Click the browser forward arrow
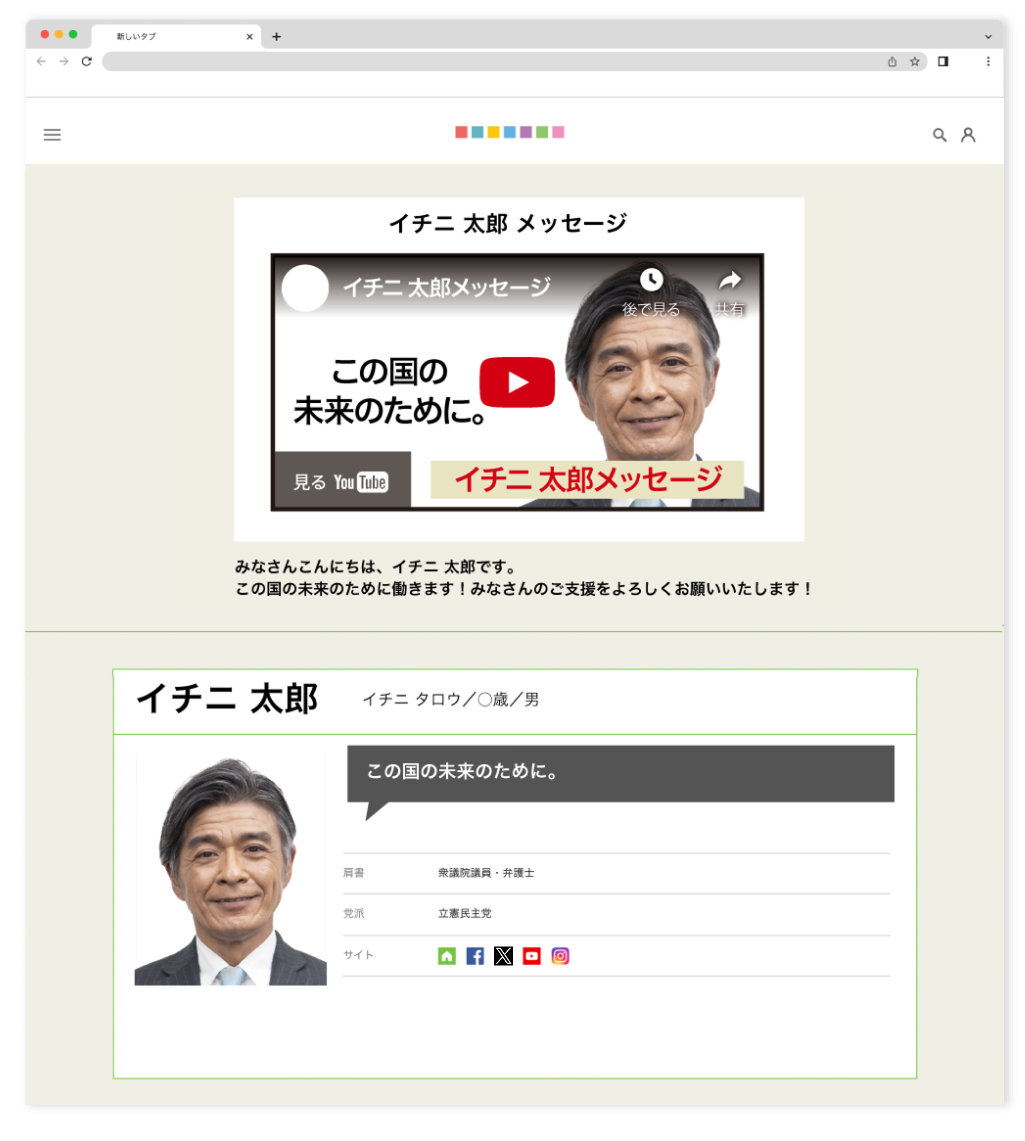1025x1141 pixels. (64, 61)
